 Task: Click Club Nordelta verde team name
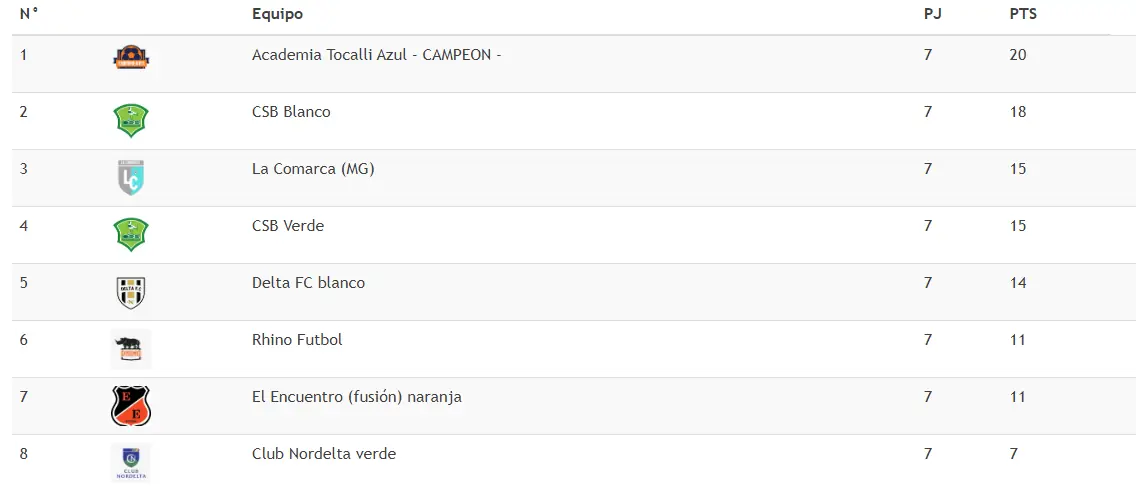pos(324,455)
